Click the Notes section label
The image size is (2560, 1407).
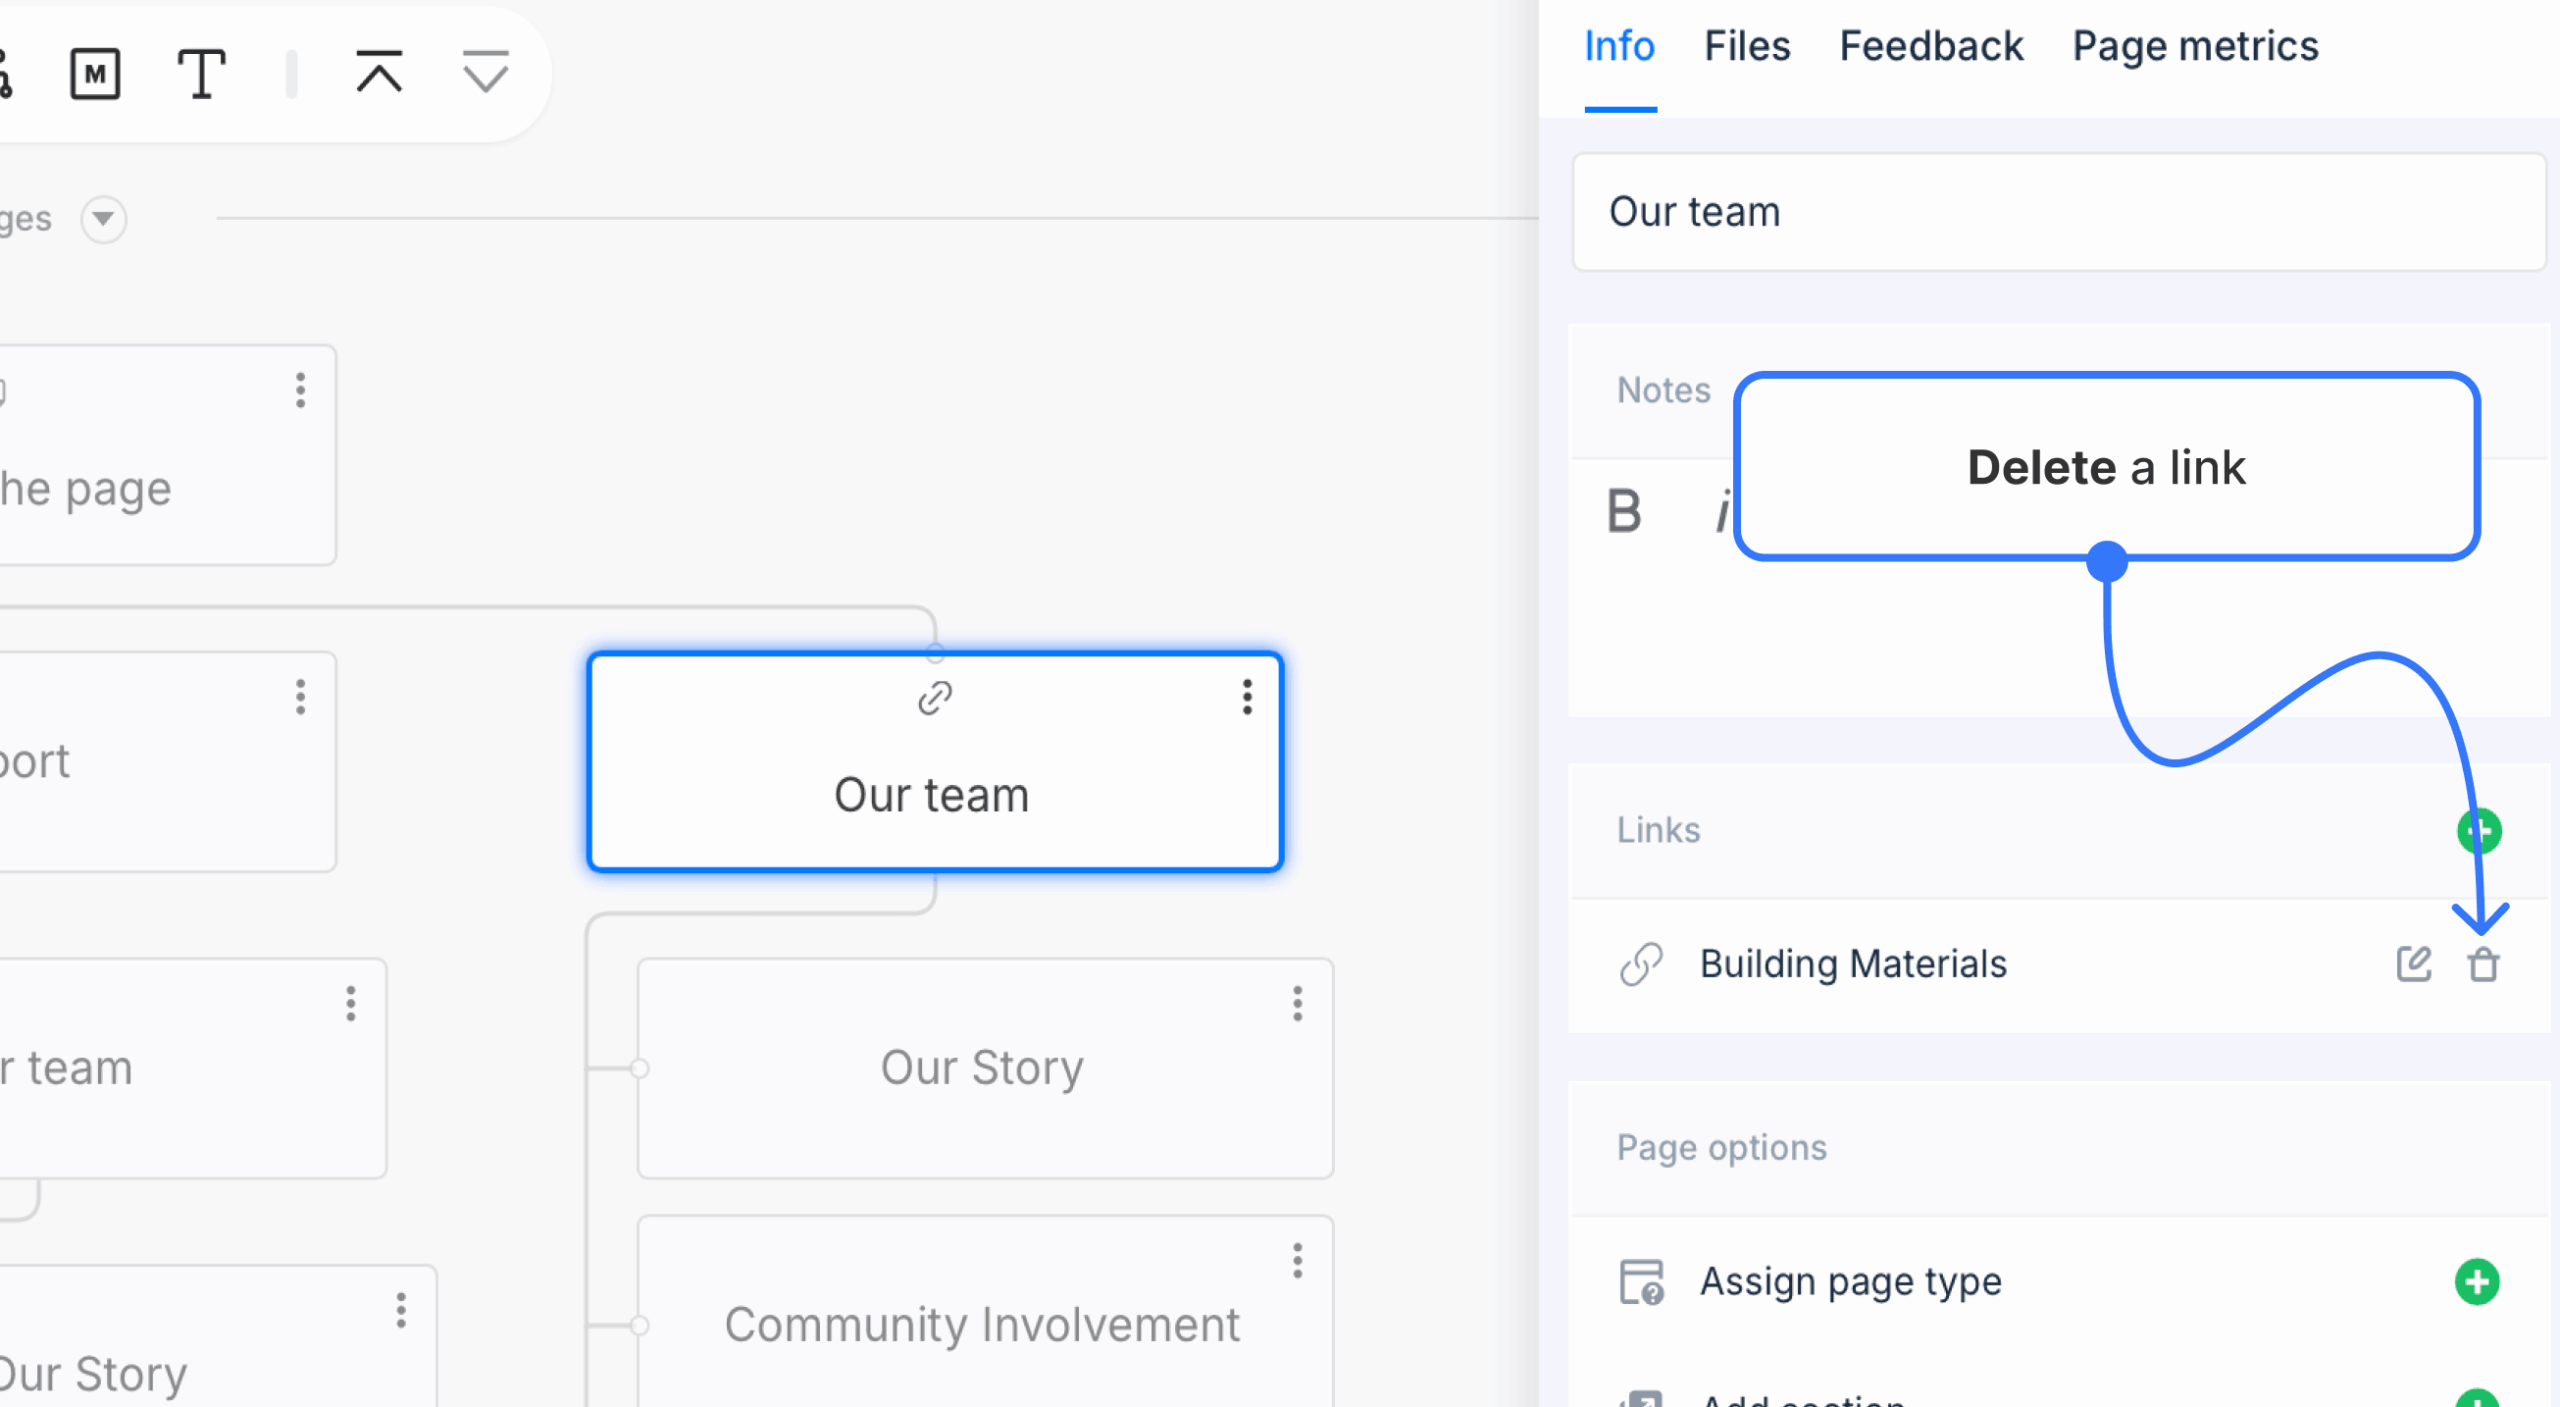tap(1663, 390)
